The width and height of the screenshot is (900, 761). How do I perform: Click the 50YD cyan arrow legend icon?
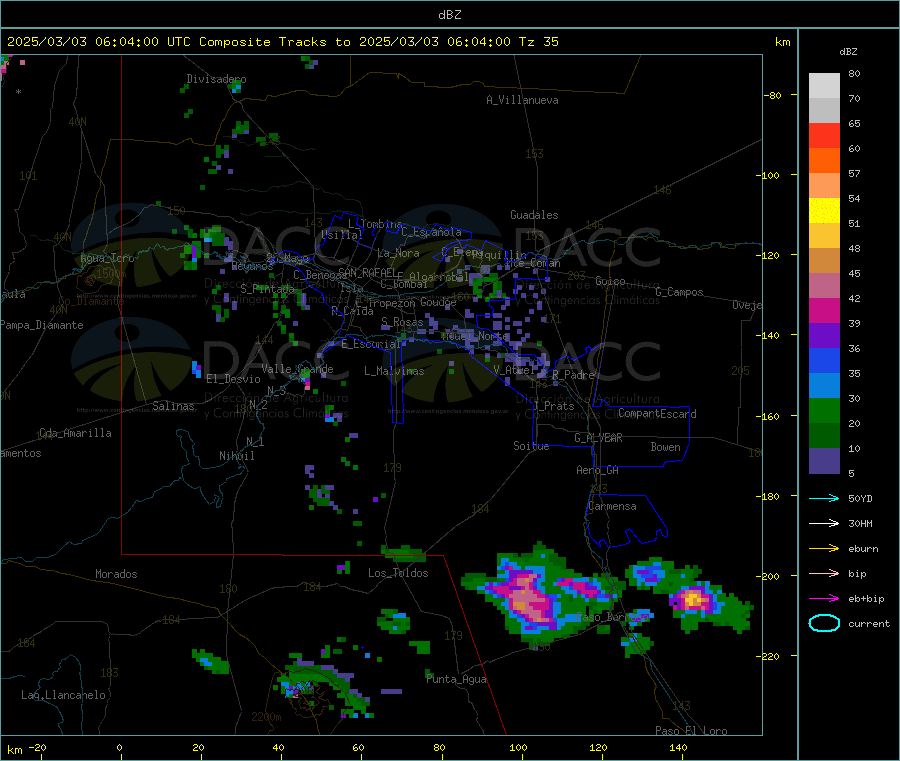coord(824,498)
